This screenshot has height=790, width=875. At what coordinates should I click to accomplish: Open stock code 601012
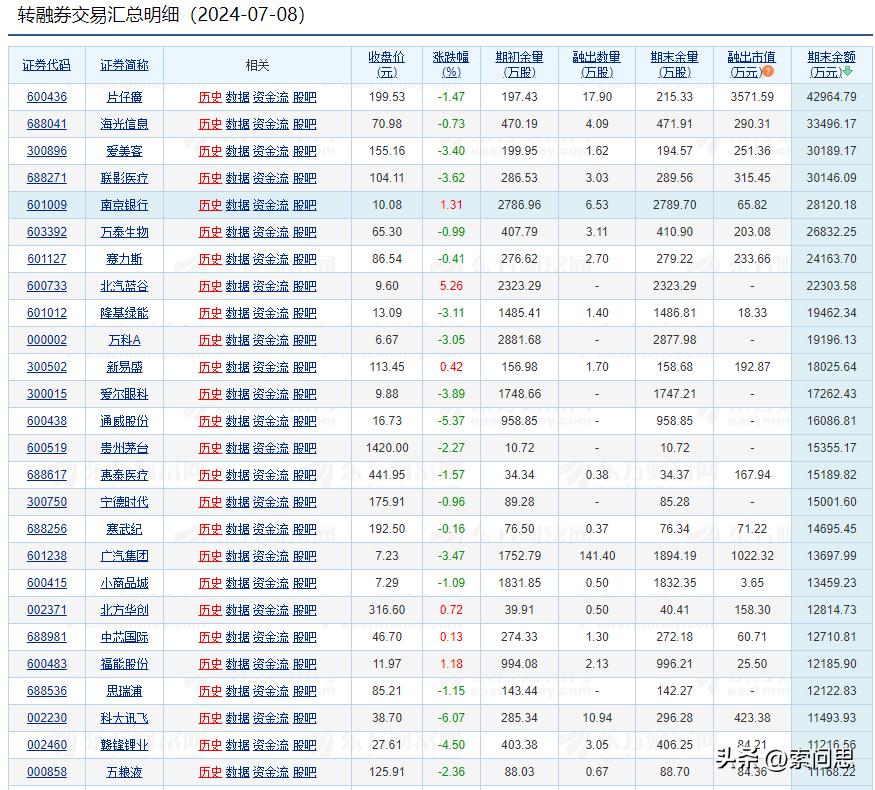pos(47,313)
